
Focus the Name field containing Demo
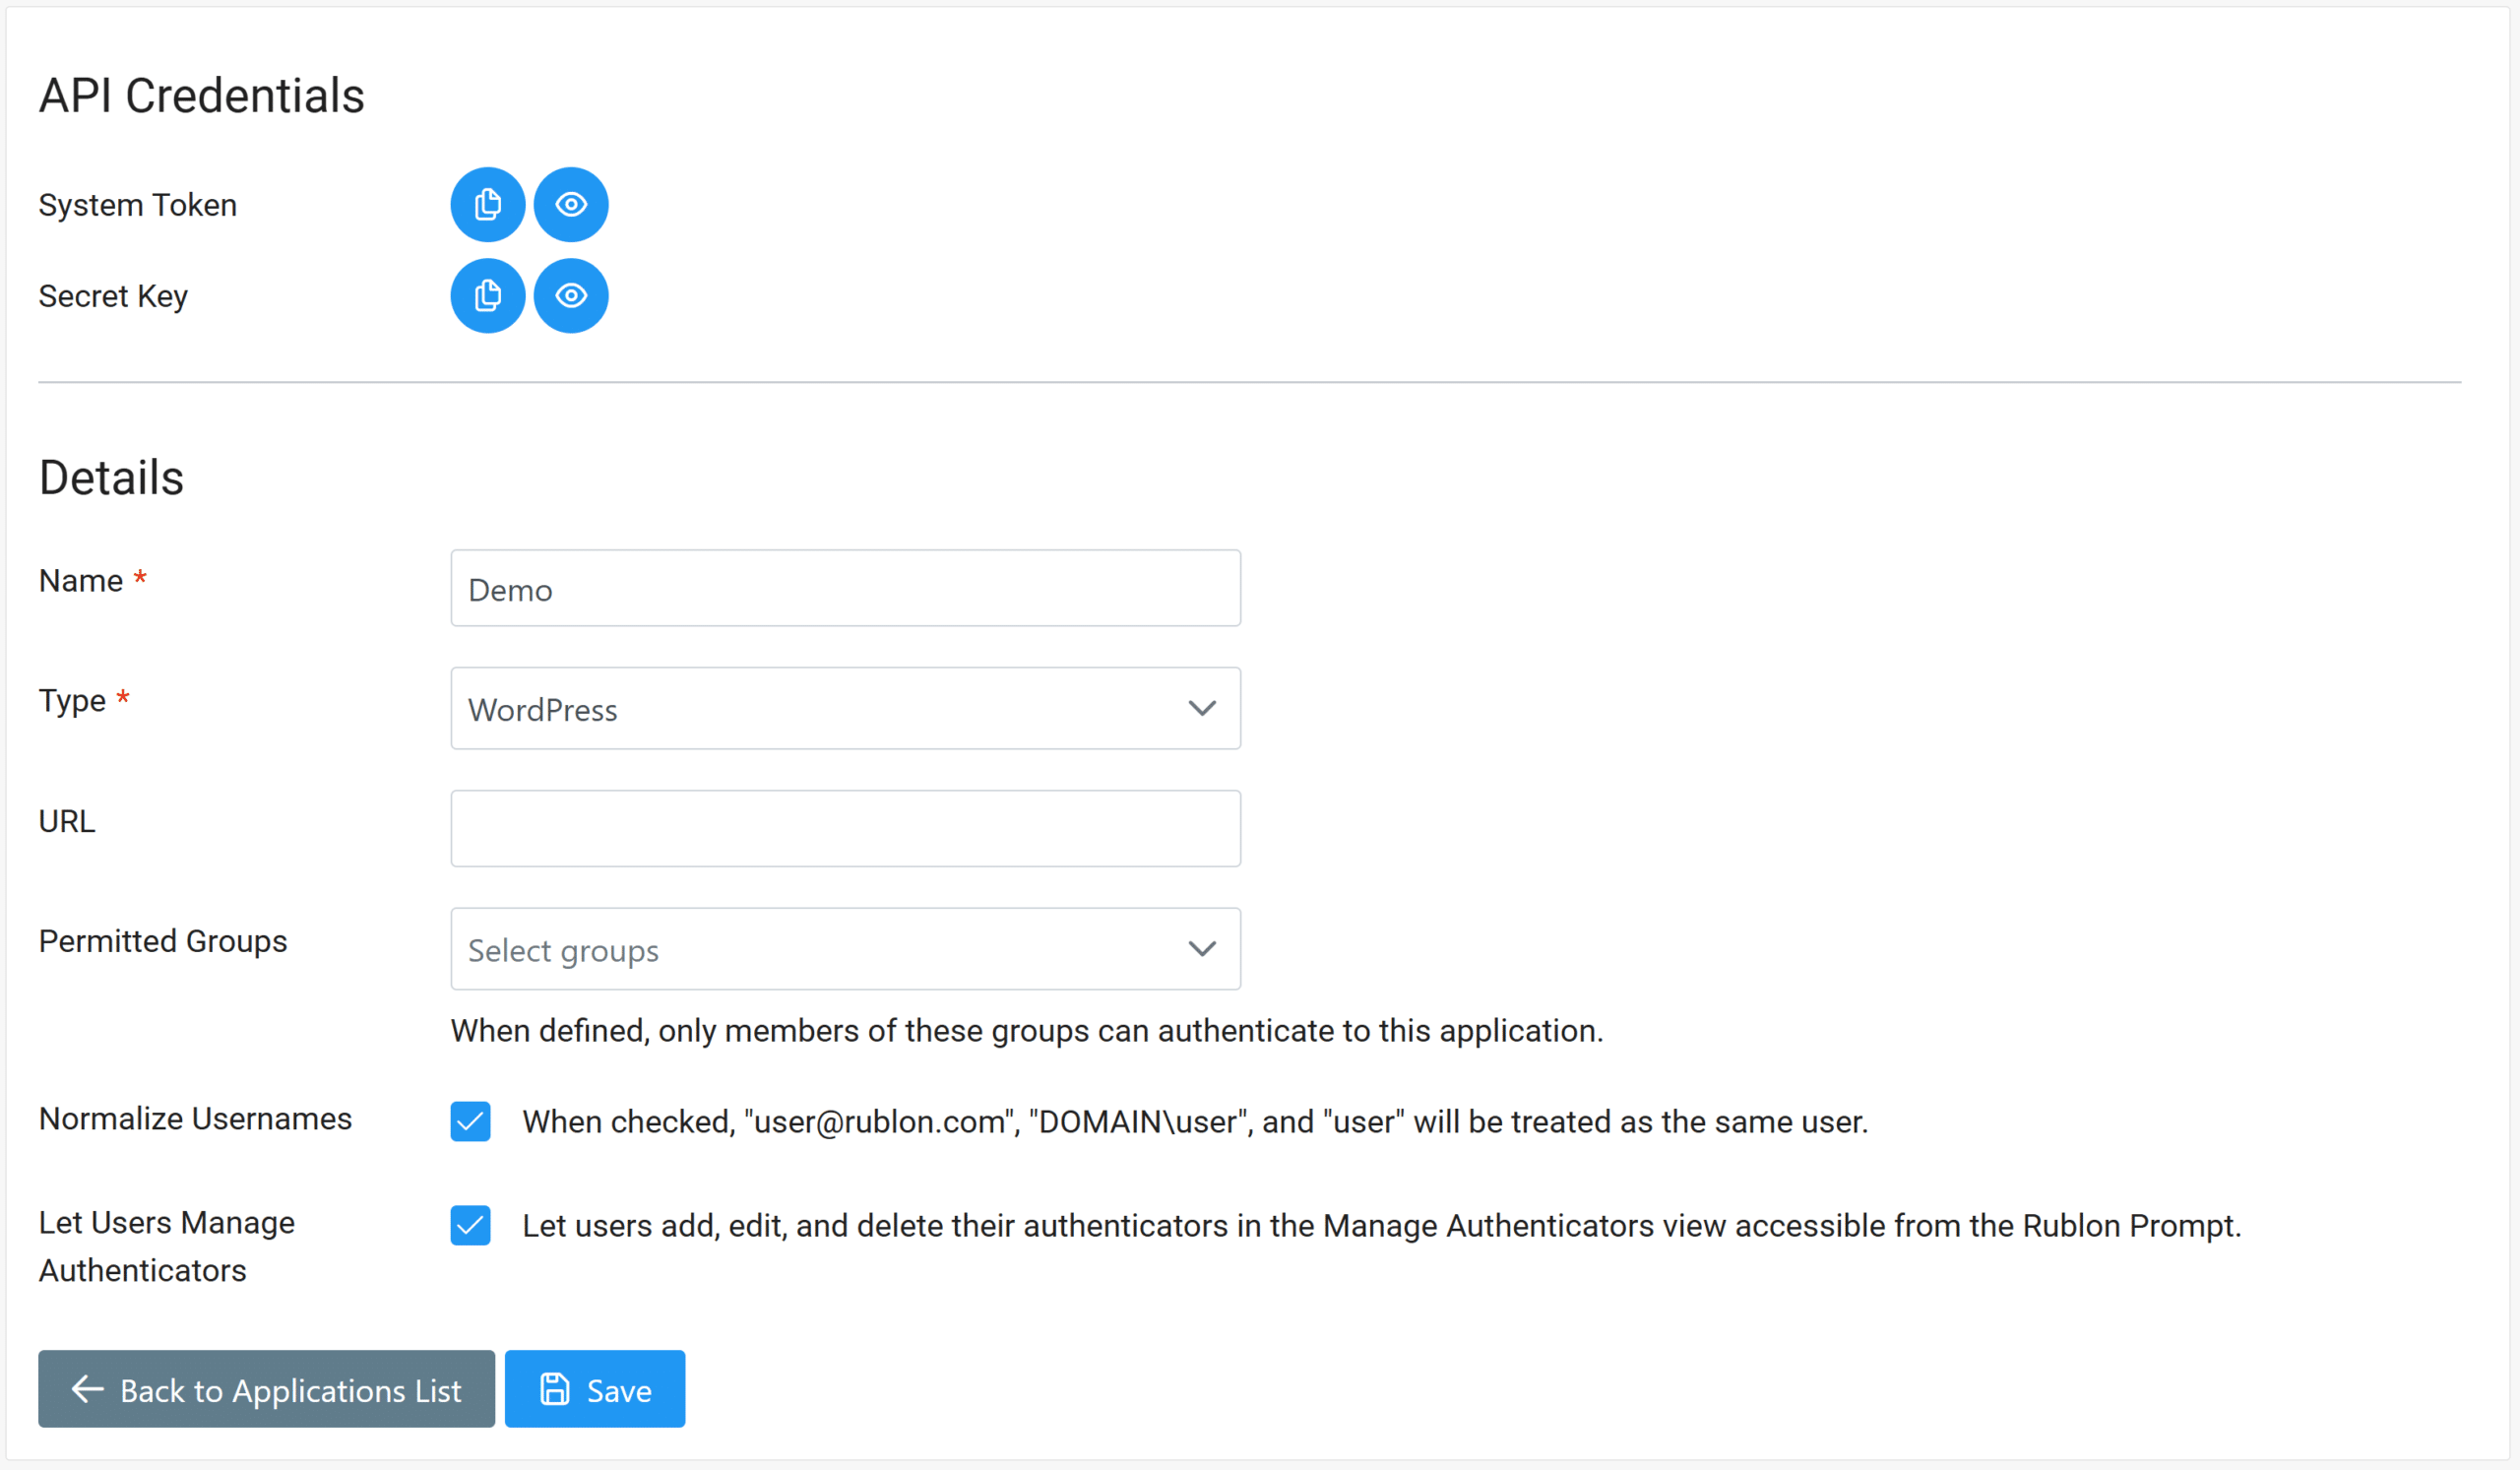[845, 588]
